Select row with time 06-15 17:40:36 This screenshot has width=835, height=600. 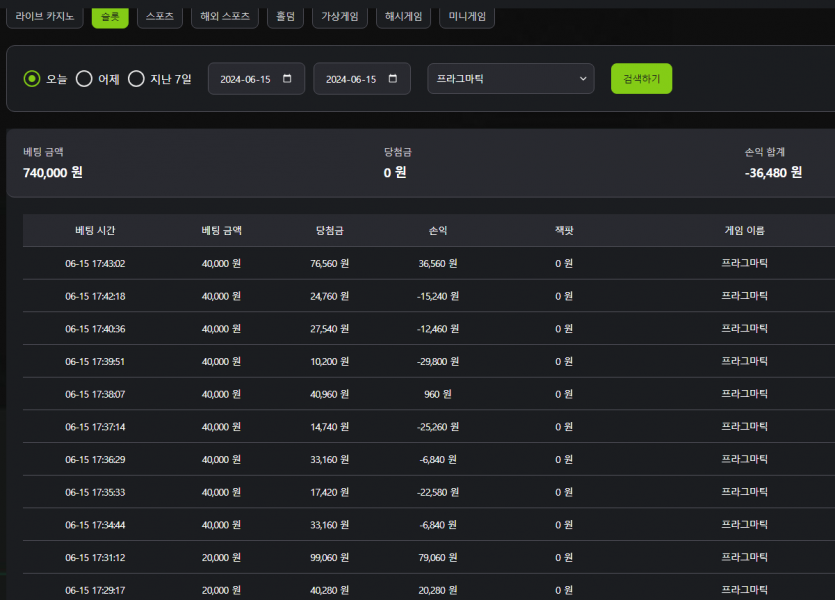[x=429, y=329]
